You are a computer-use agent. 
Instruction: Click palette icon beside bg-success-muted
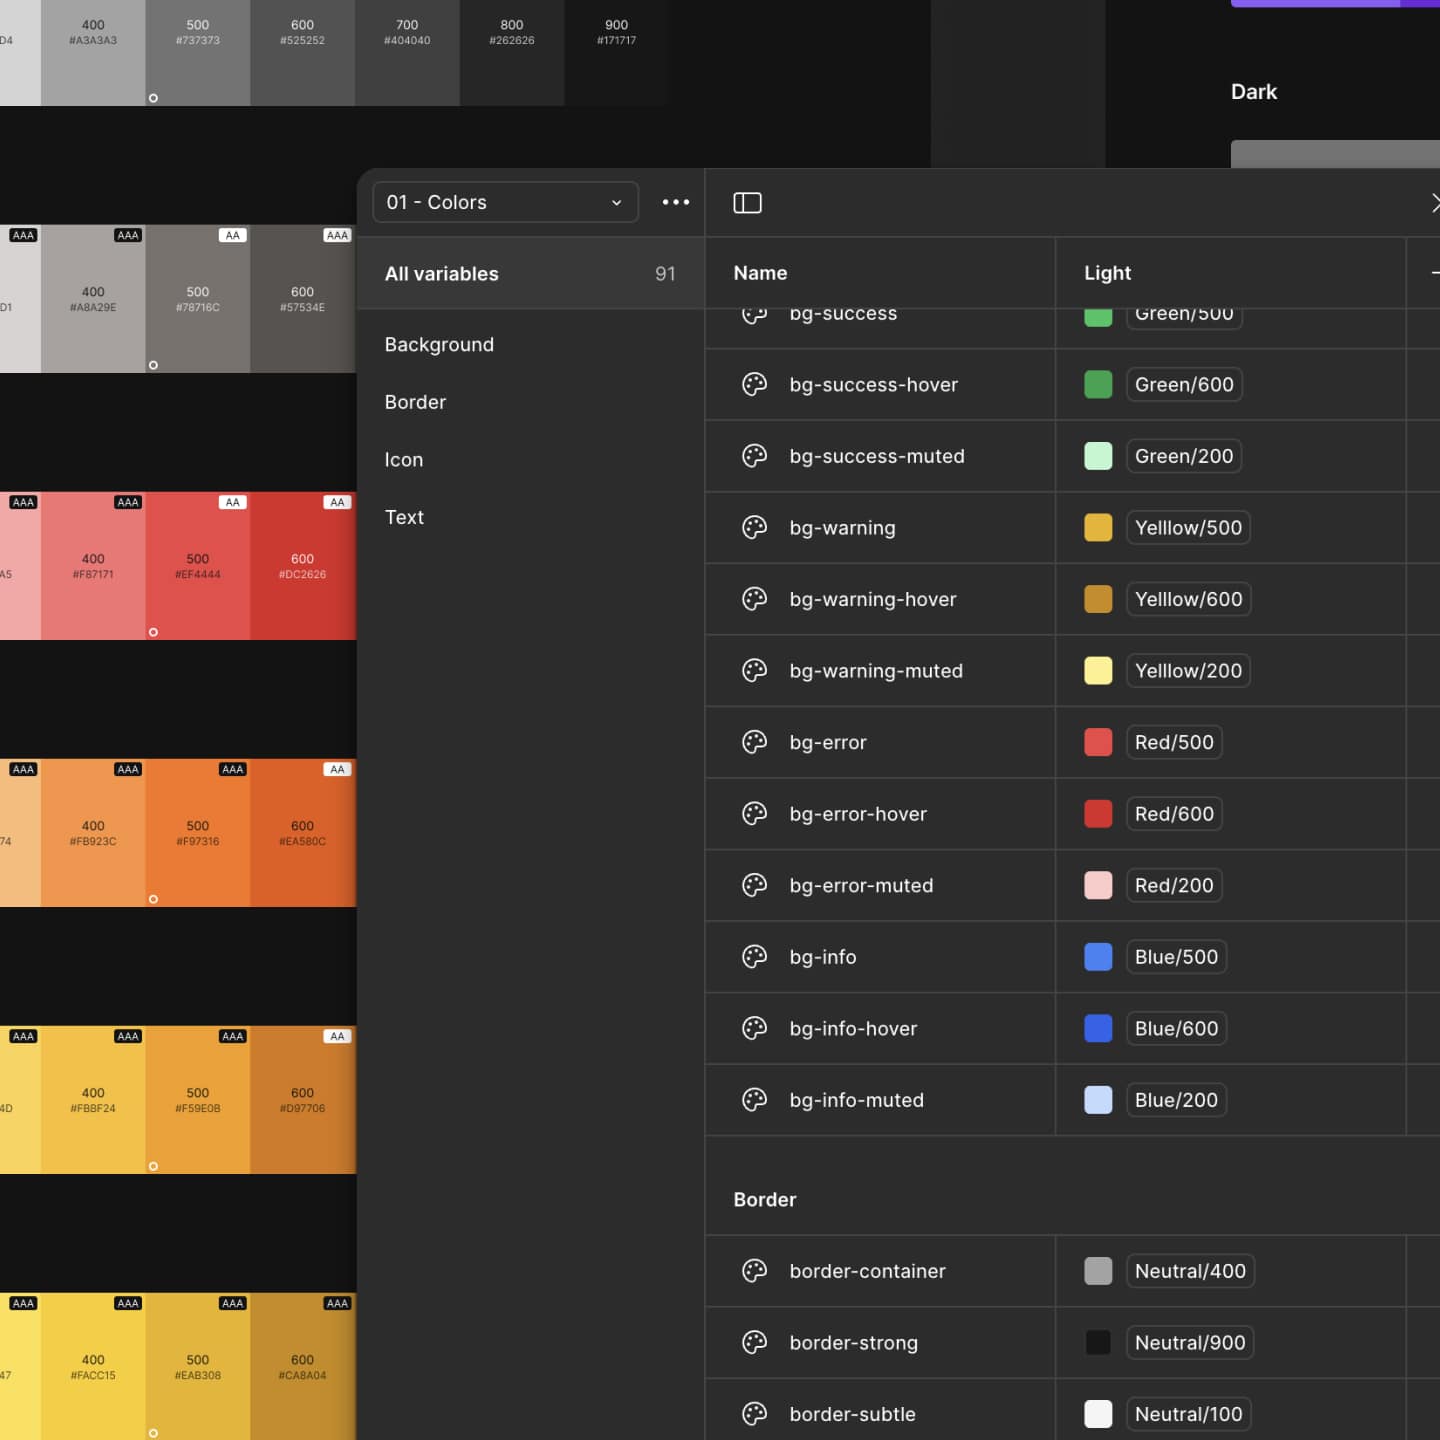tap(754, 456)
